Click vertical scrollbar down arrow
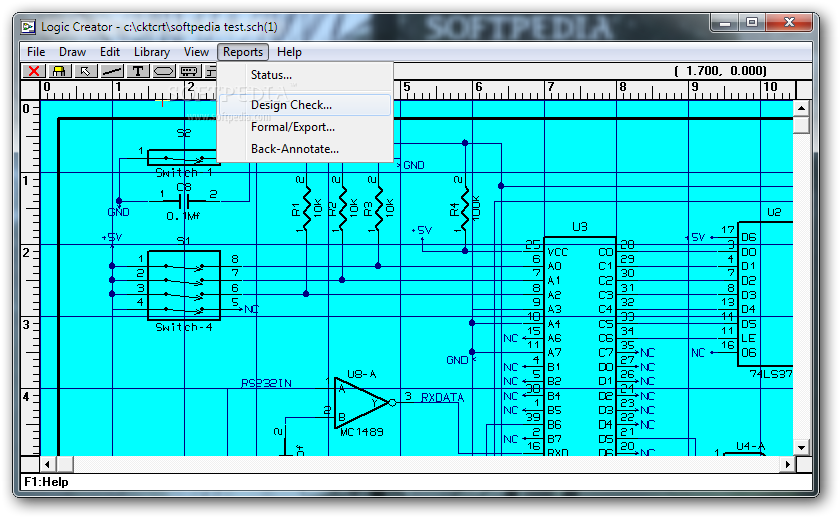 pos(801,447)
